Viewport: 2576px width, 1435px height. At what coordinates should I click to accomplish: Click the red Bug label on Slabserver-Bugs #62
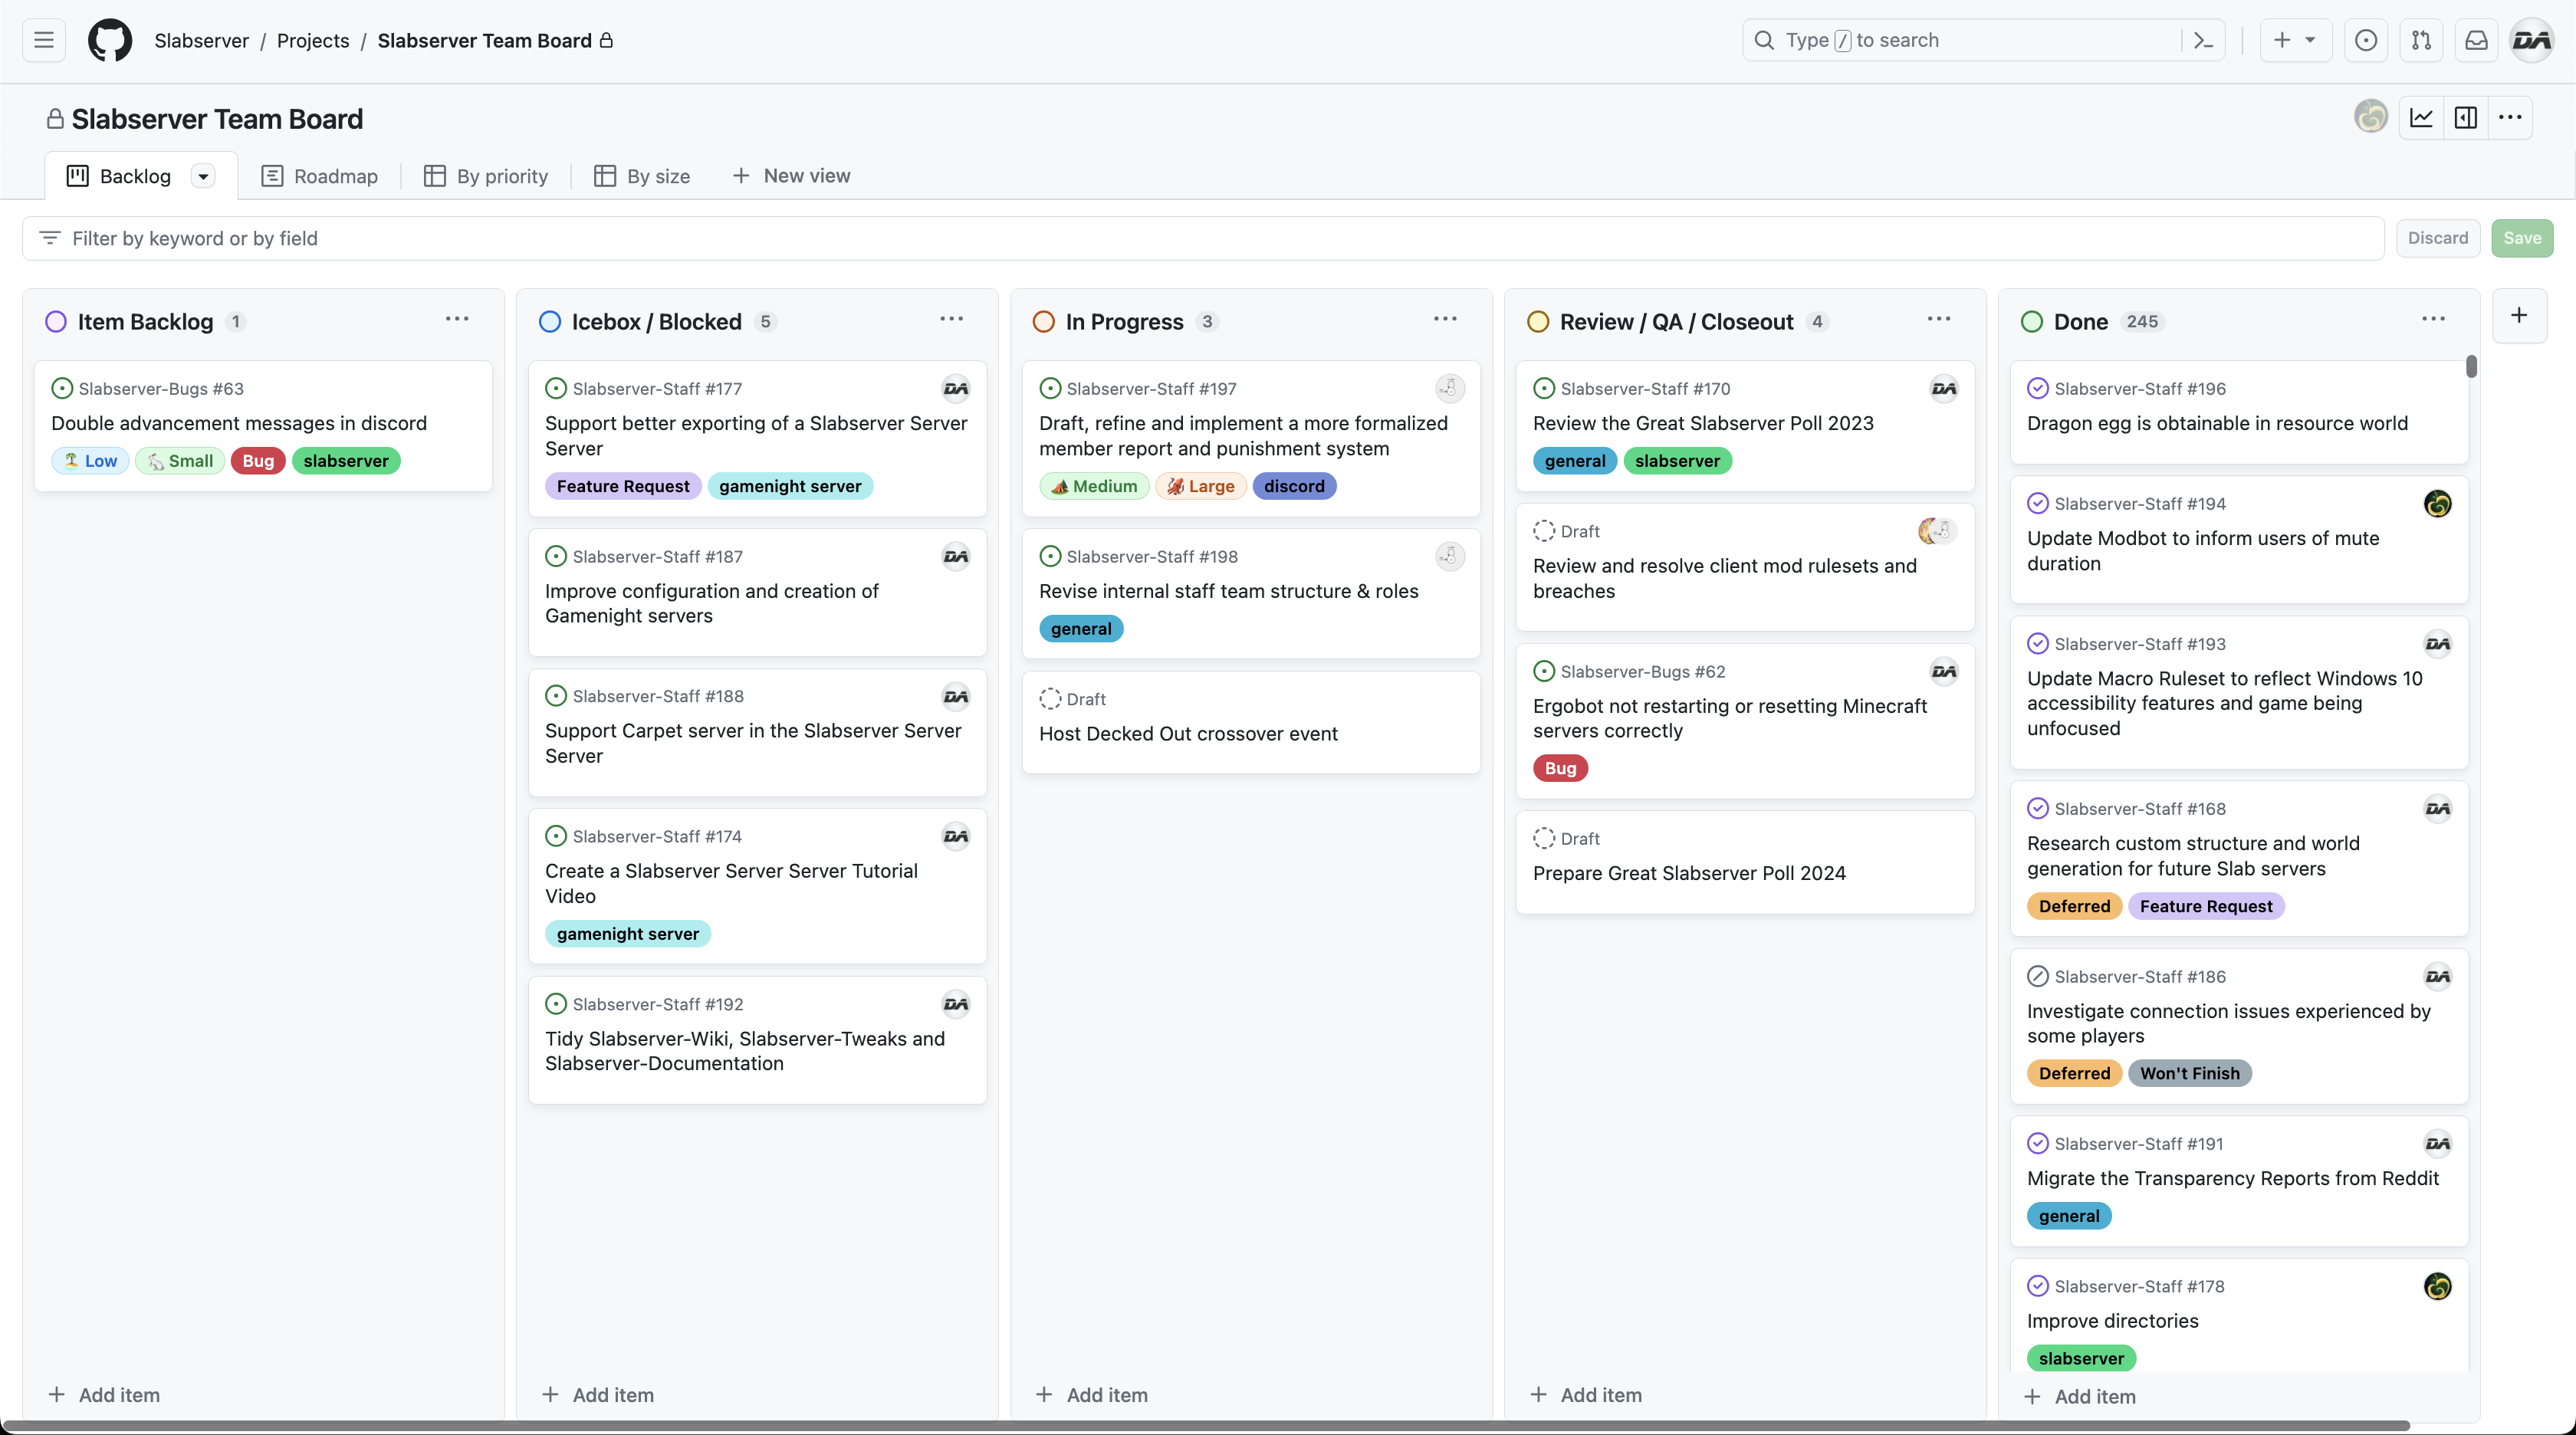1559,768
